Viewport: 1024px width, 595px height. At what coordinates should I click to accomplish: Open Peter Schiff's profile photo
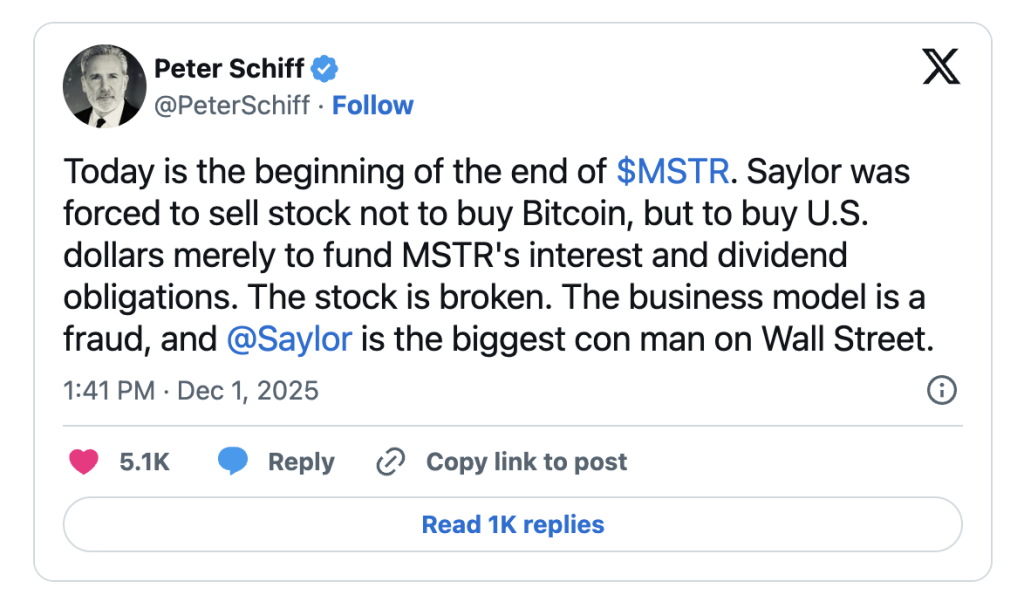pyautogui.click(x=104, y=86)
